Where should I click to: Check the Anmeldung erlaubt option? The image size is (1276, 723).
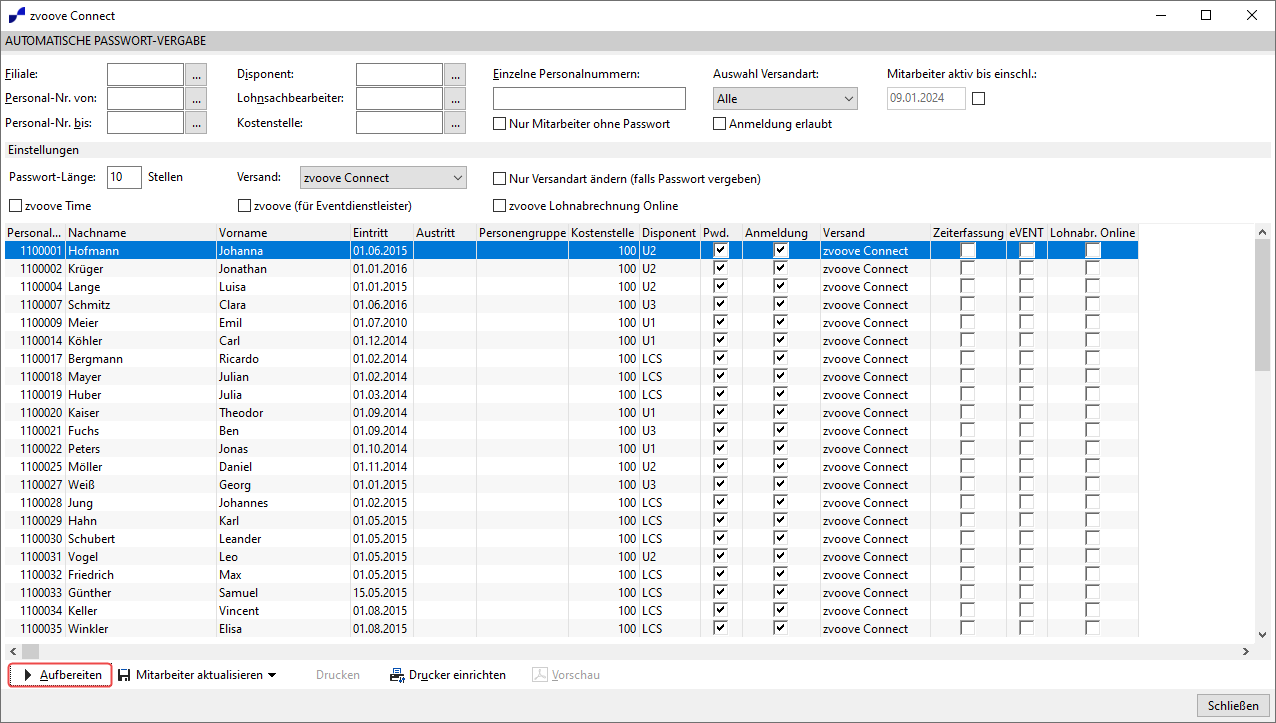(718, 123)
